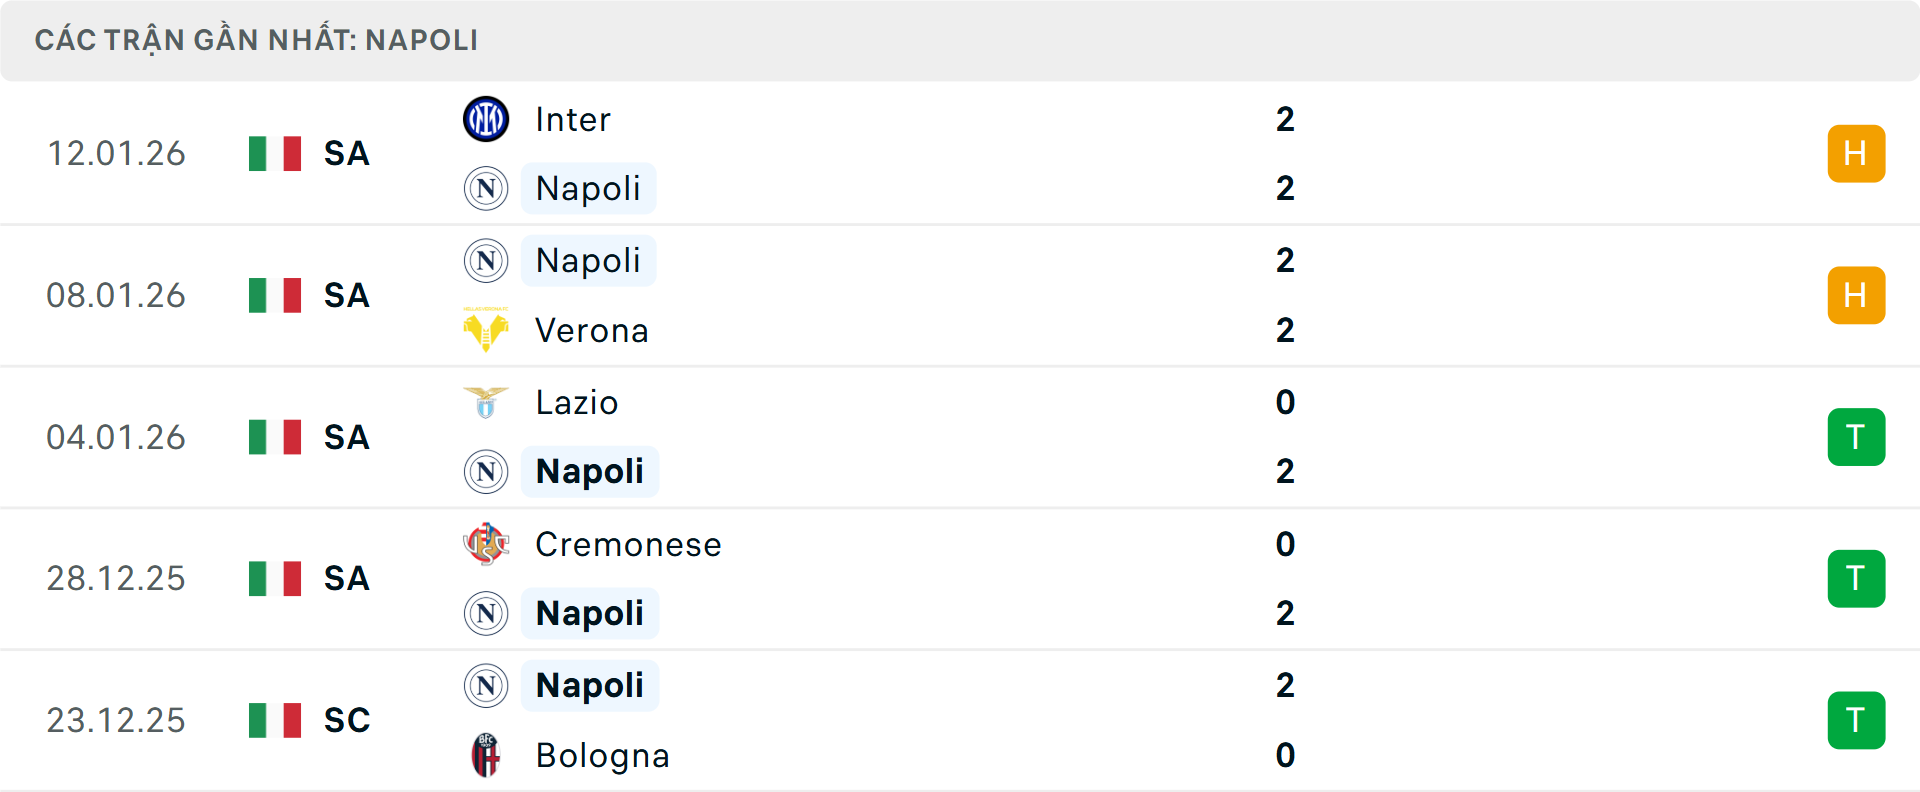Viewport: 1920px width, 792px height.
Task: Open the SA competition label for 08.01.26
Action: click(345, 295)
